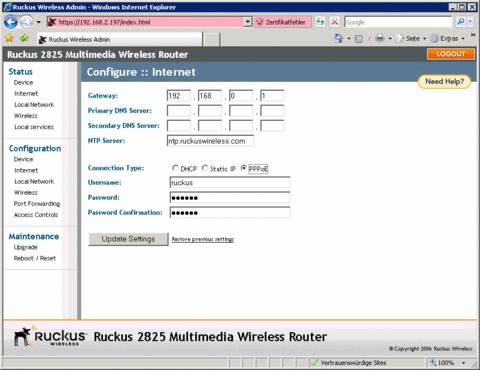480x370 pixels.
Task: Click the Gateway third octet field
Action: click(x=241, y=96)
